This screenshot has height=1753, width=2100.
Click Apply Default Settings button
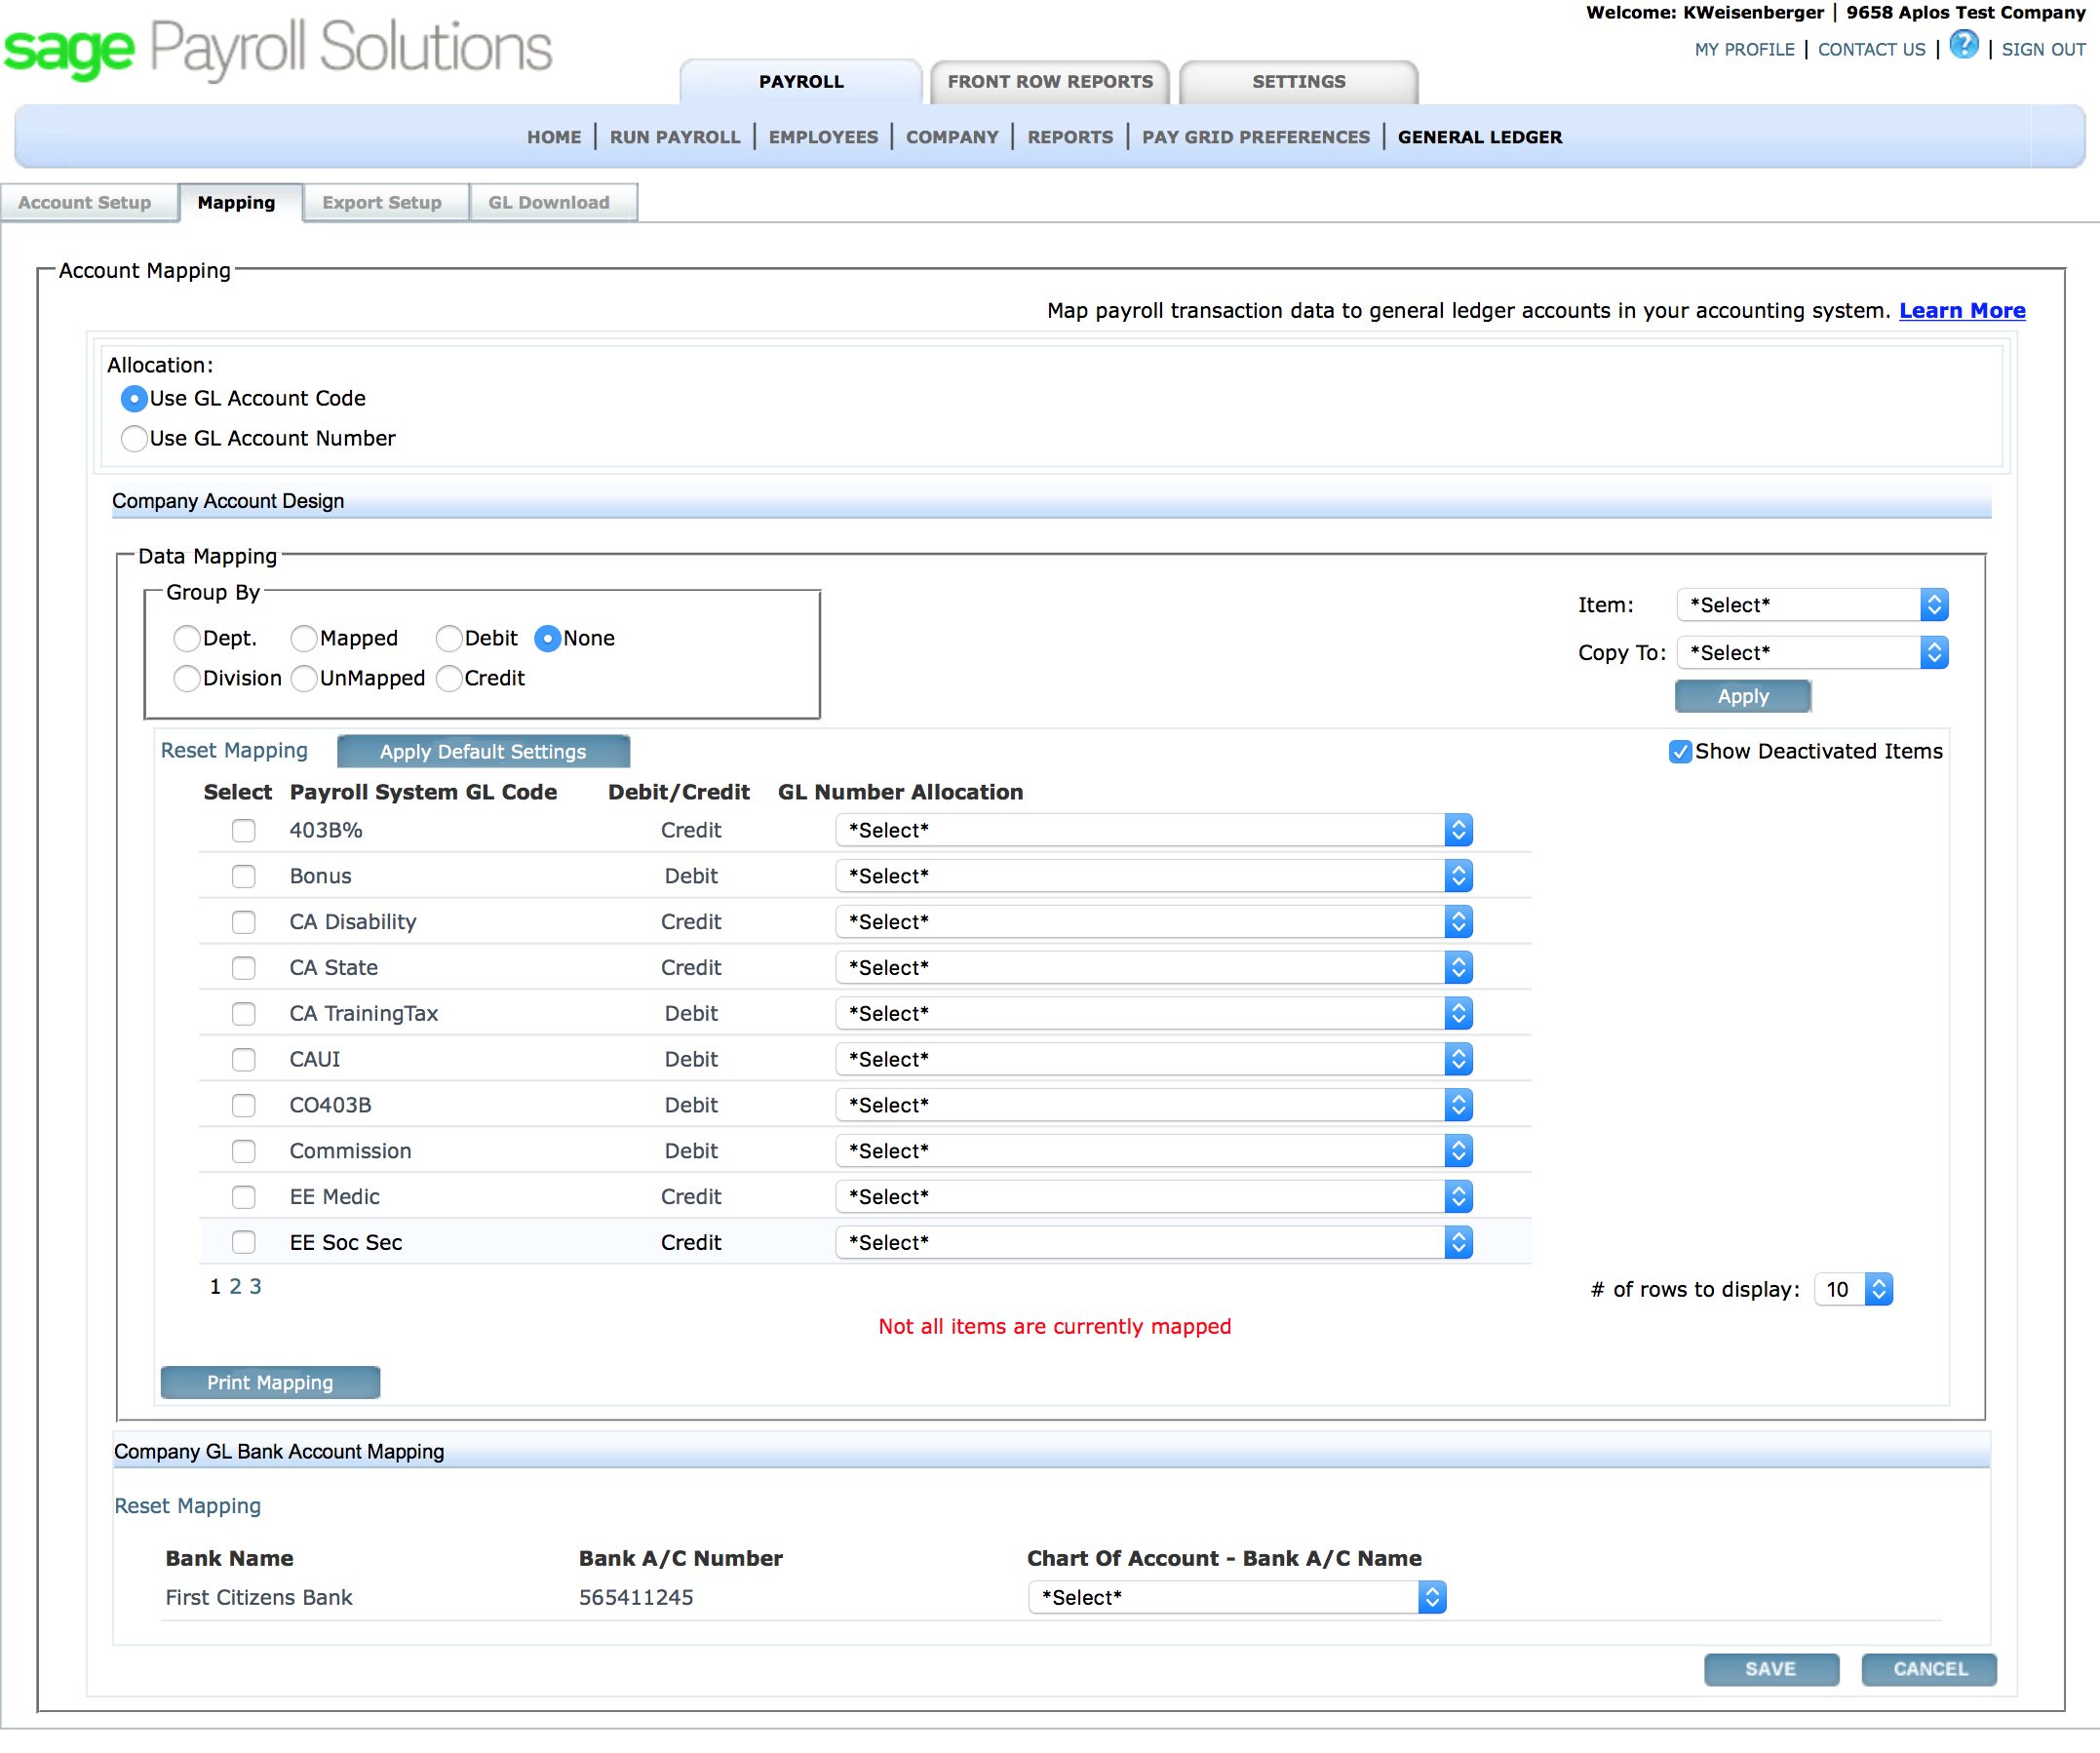(483, 752)
